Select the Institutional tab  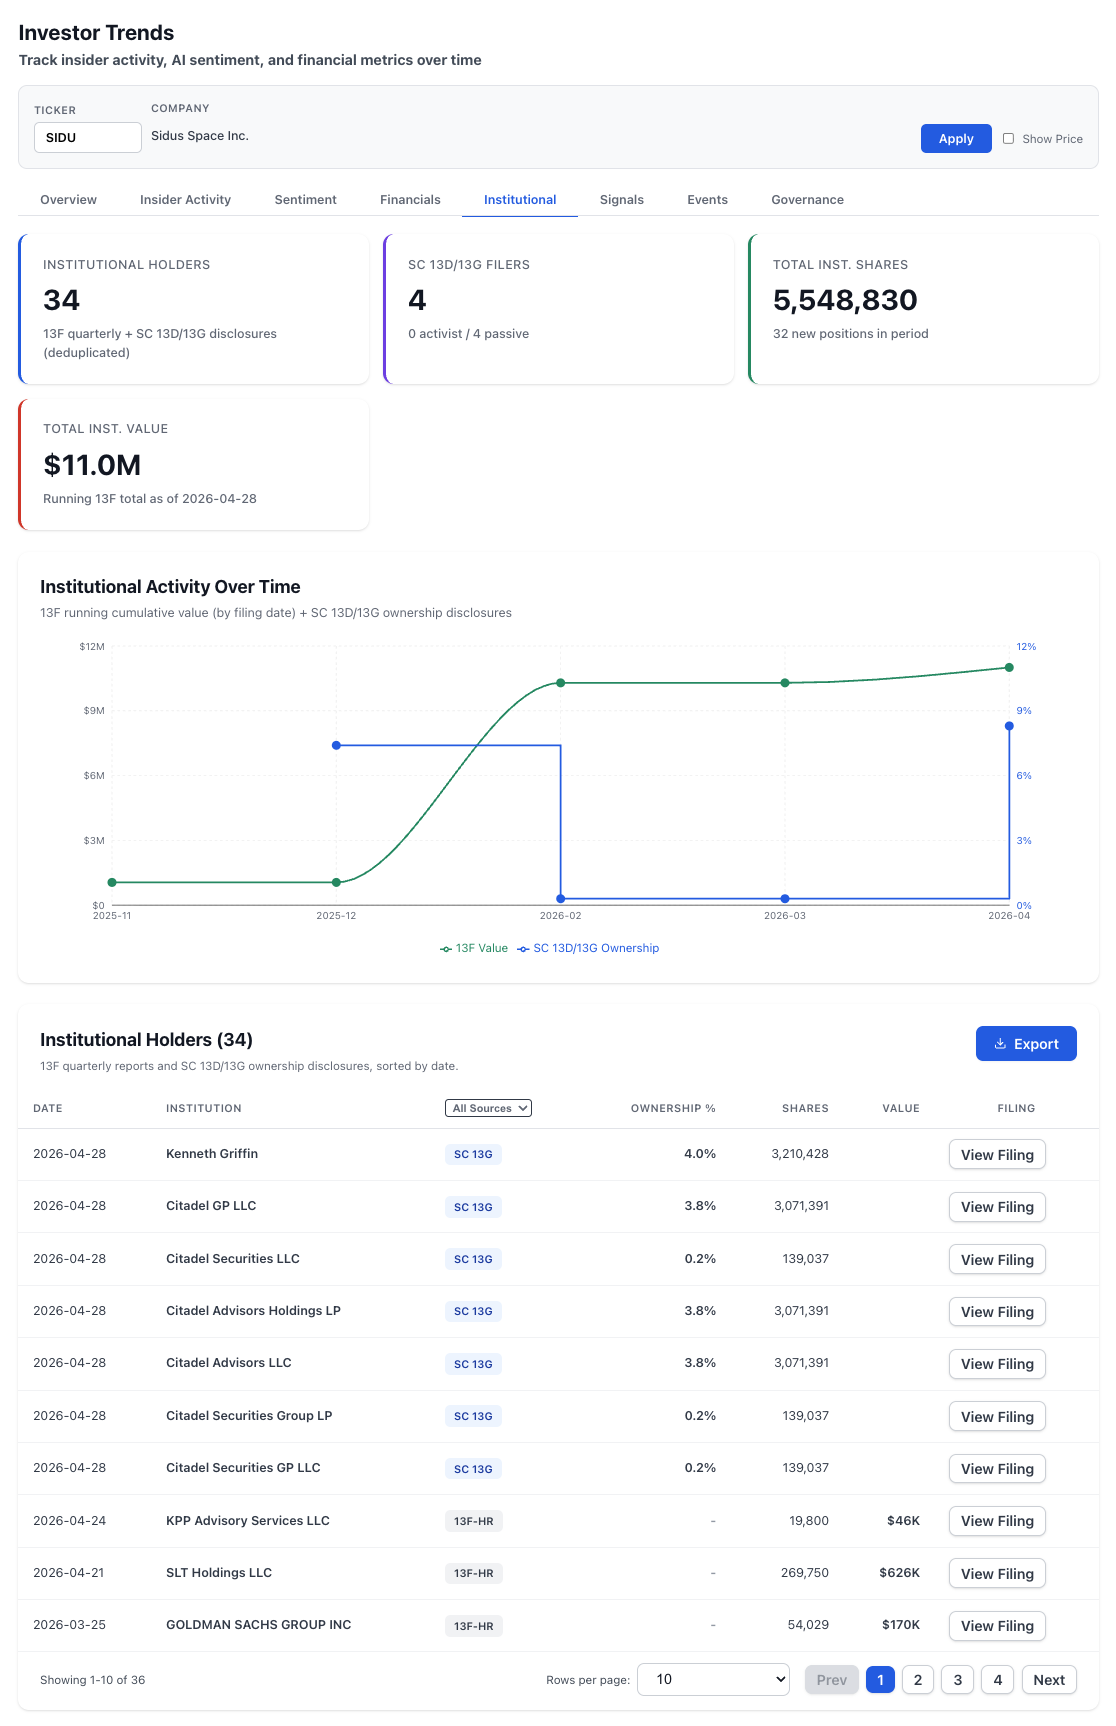click(x=520, y=200)
